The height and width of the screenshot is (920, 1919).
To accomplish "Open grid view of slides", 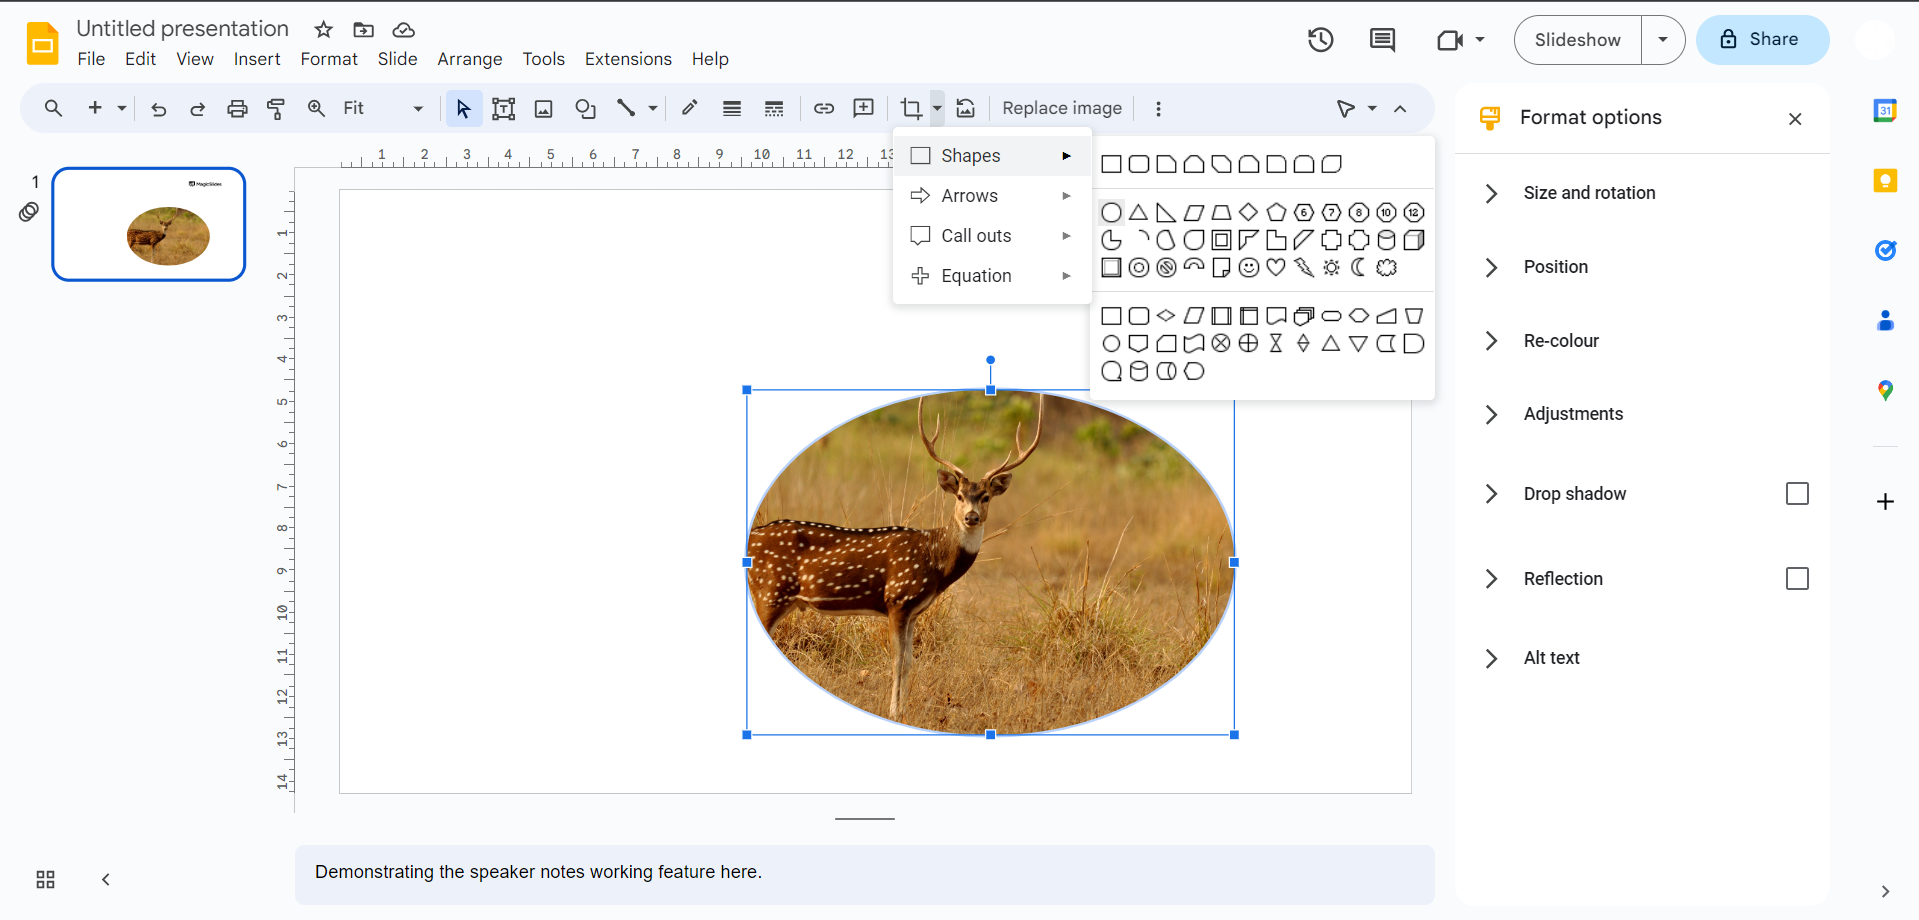I will [46, 880].
